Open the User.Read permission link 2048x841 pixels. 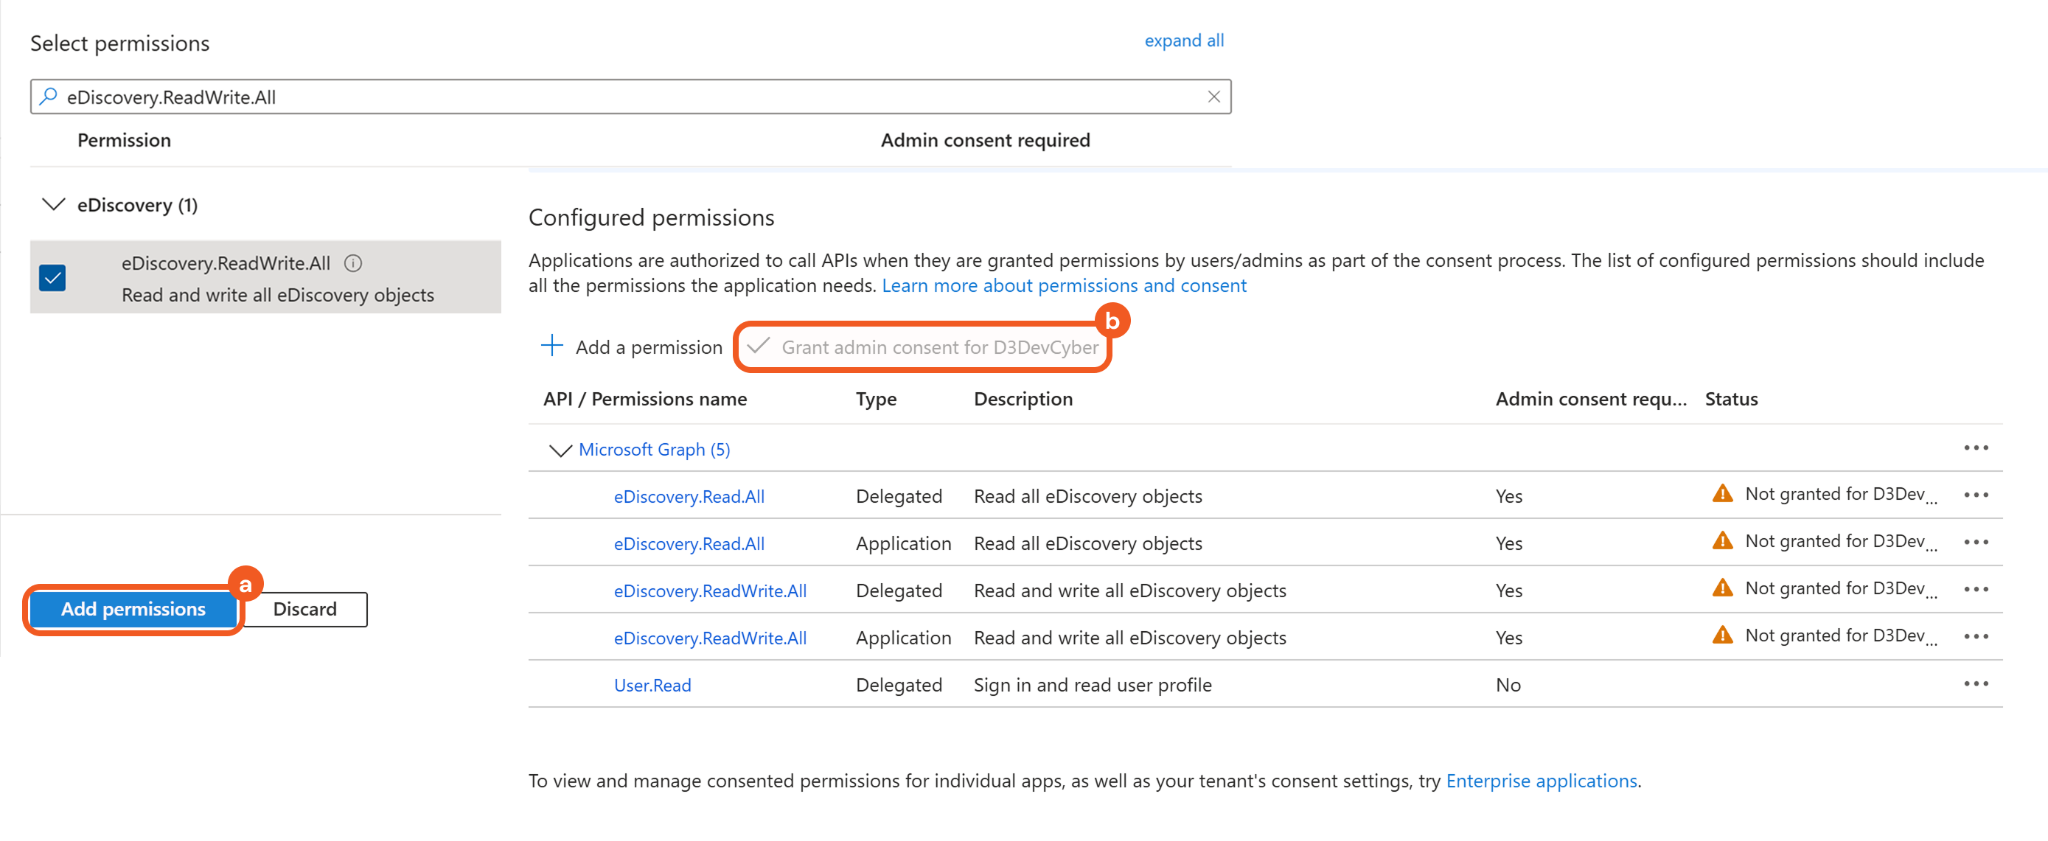(x=652, y=685)
